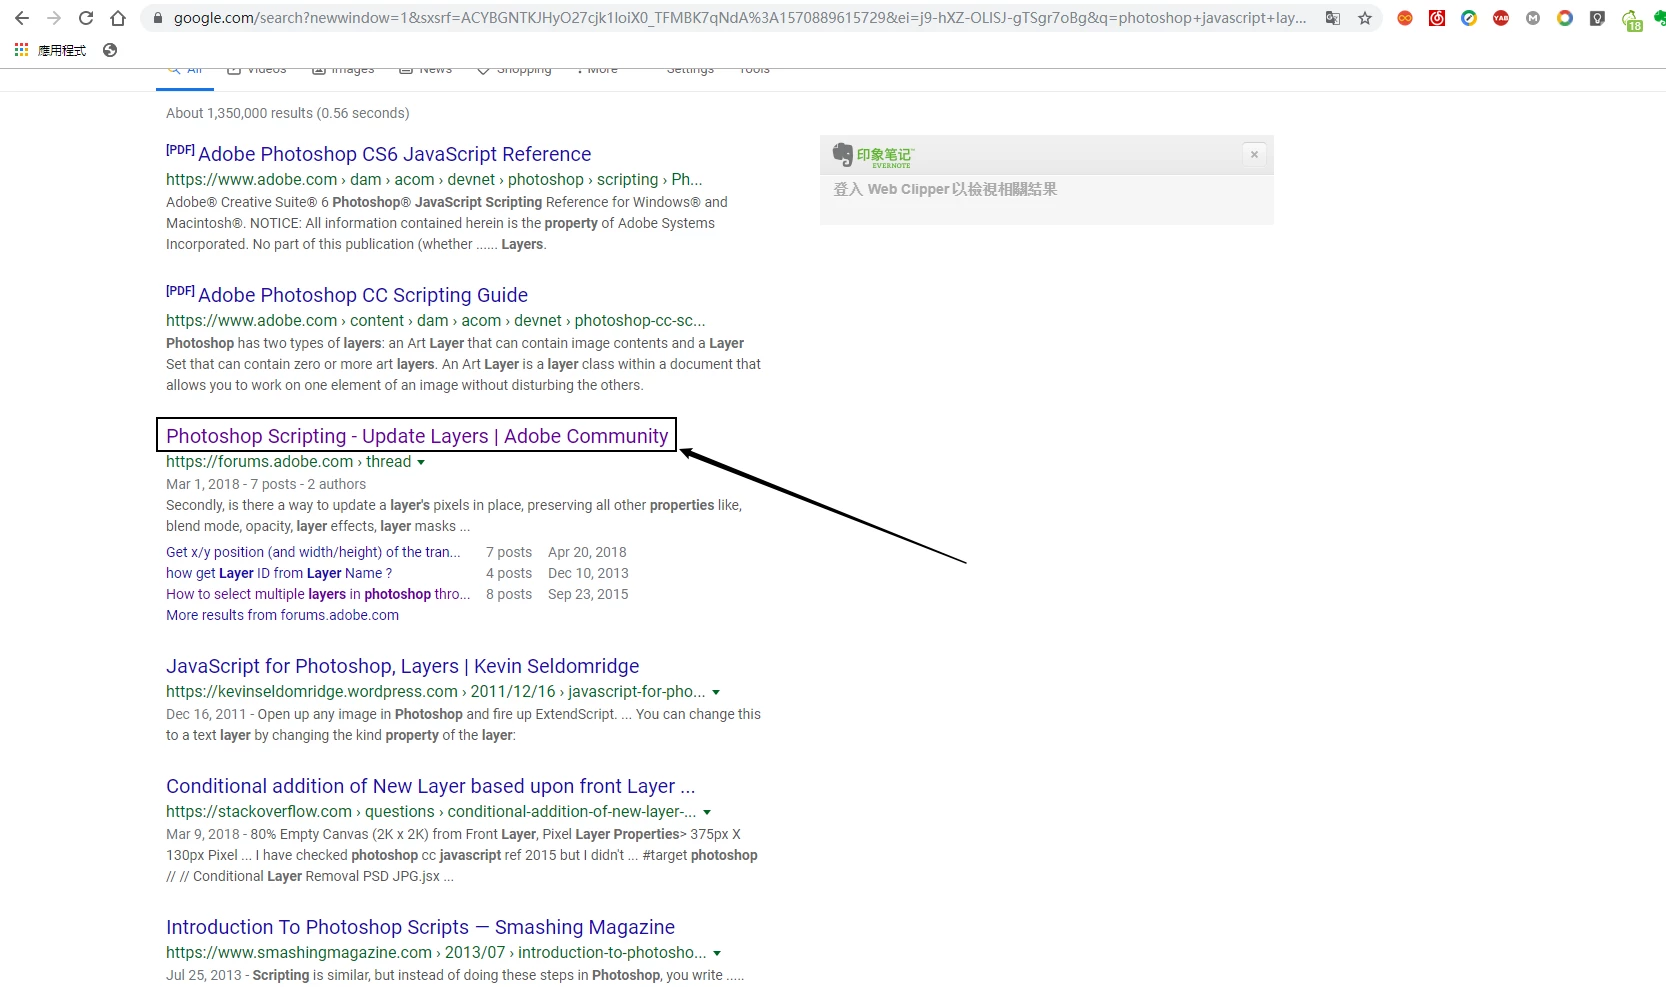Viewport: 1666px width, 987px height.
Task: Click 登入 Web Clipper login text
Action: pyautogui.click(x=945, y=189)
